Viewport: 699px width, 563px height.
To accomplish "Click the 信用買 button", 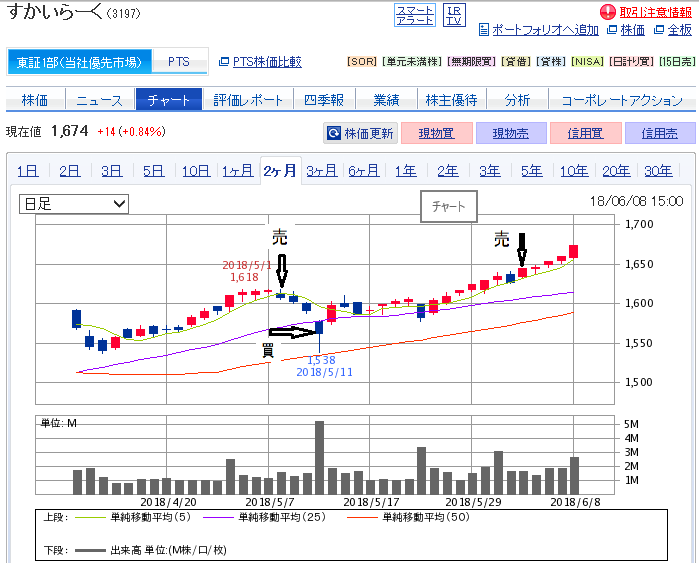I will click(x=585, y=133).
